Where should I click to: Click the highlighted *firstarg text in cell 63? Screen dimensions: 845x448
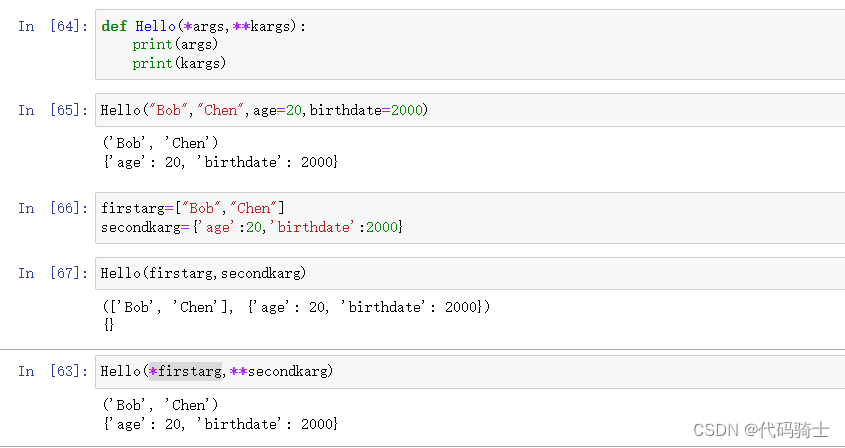[x=185, y=371]
